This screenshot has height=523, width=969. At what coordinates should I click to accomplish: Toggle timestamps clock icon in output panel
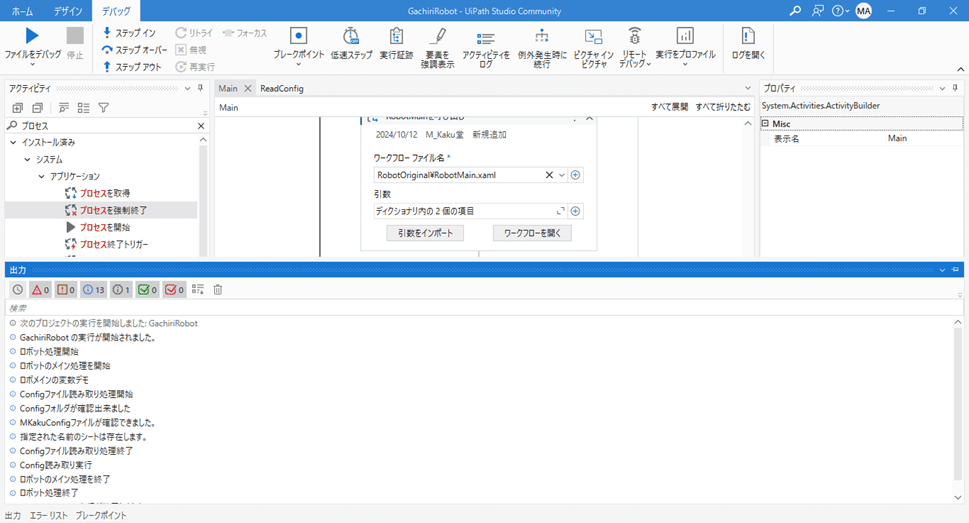point(18,289)
